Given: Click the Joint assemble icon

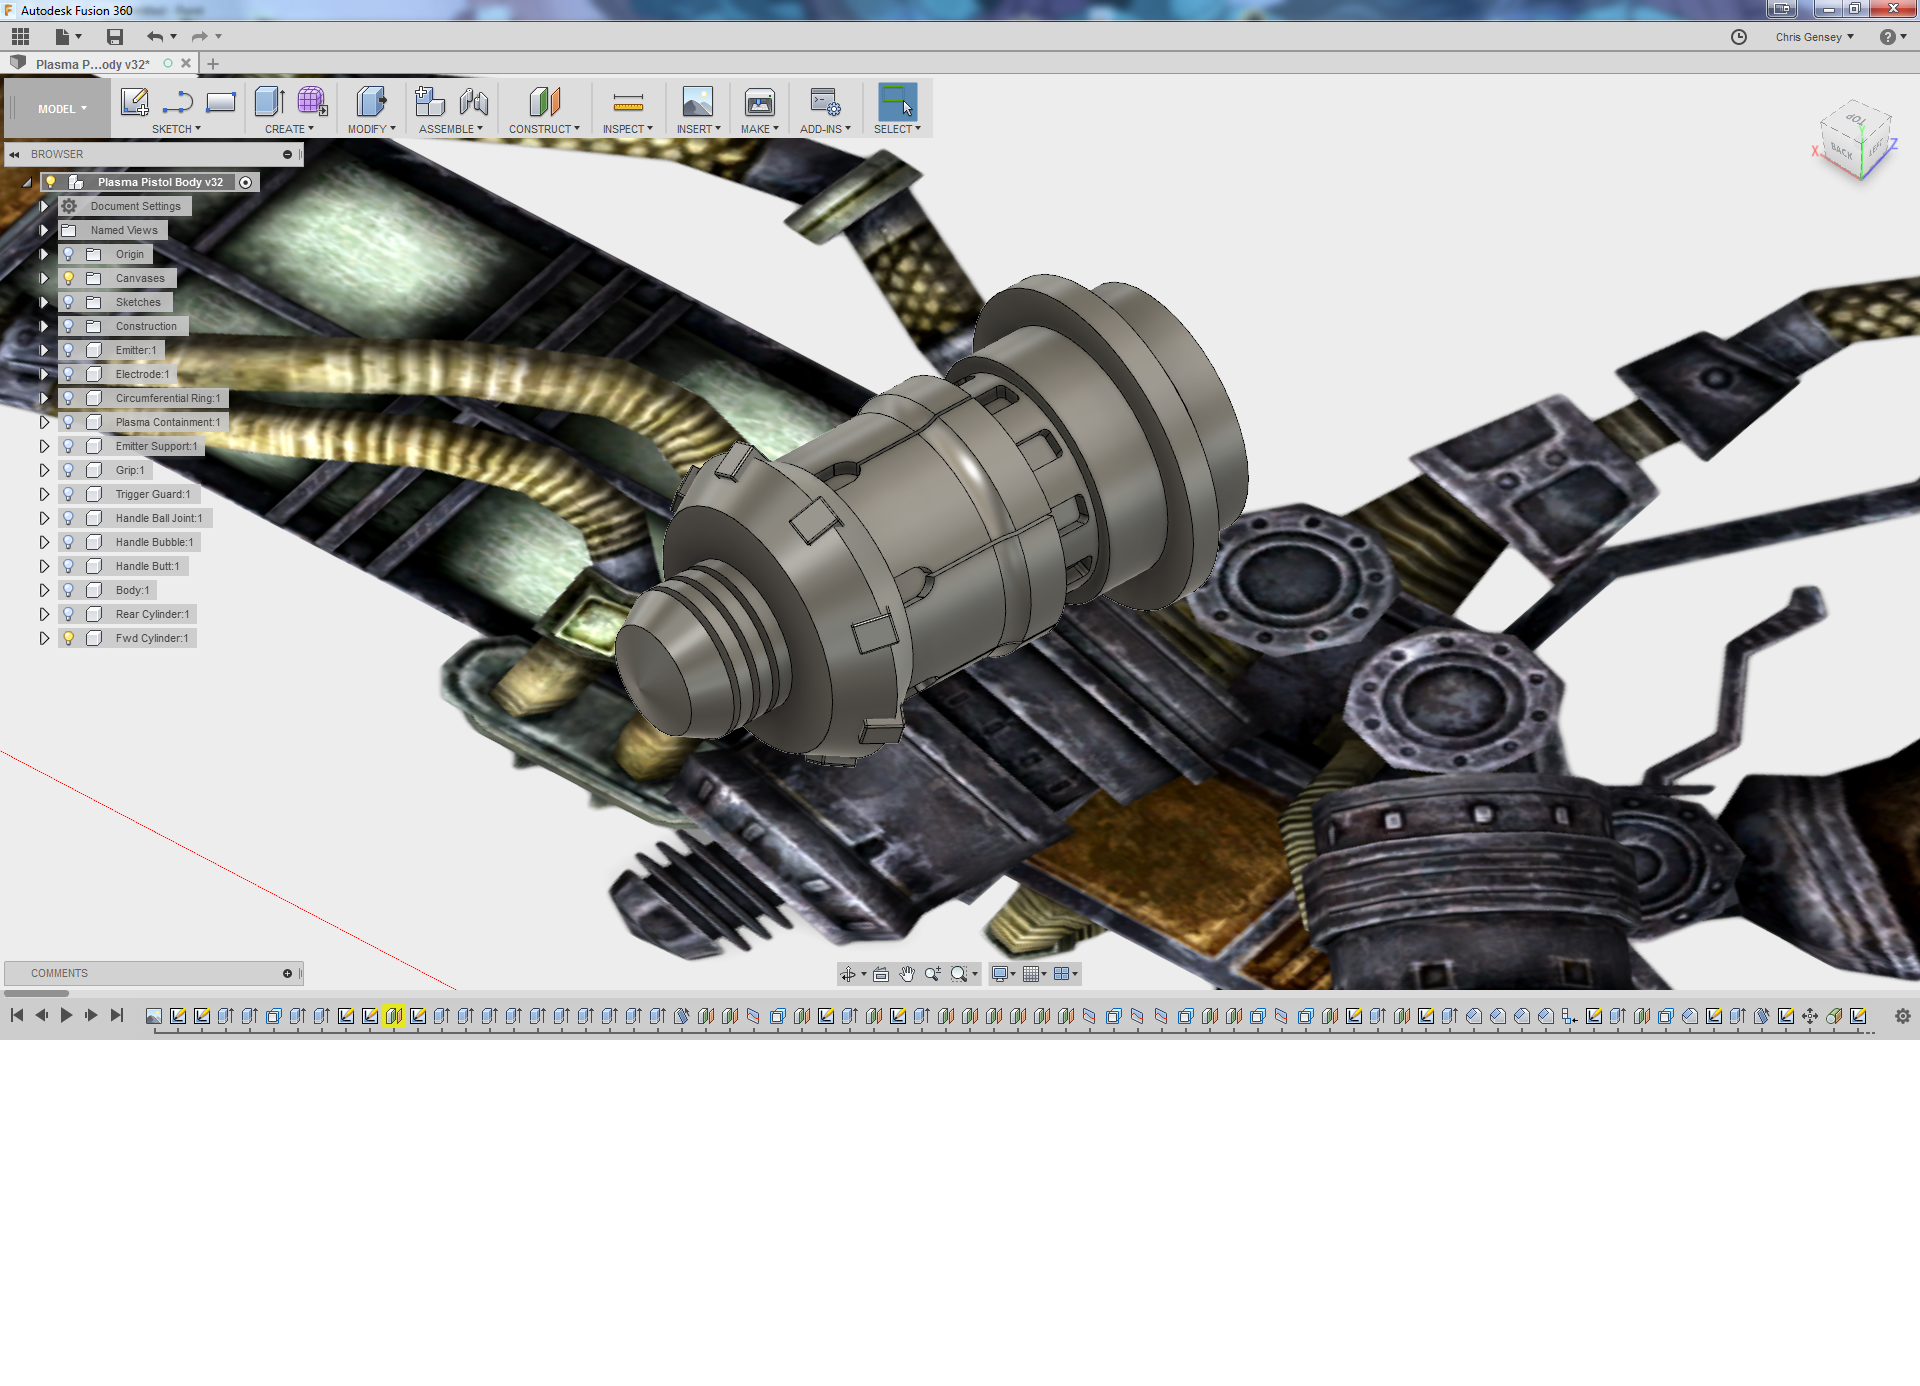Looking at the screenshot, I should coord(474,102).
